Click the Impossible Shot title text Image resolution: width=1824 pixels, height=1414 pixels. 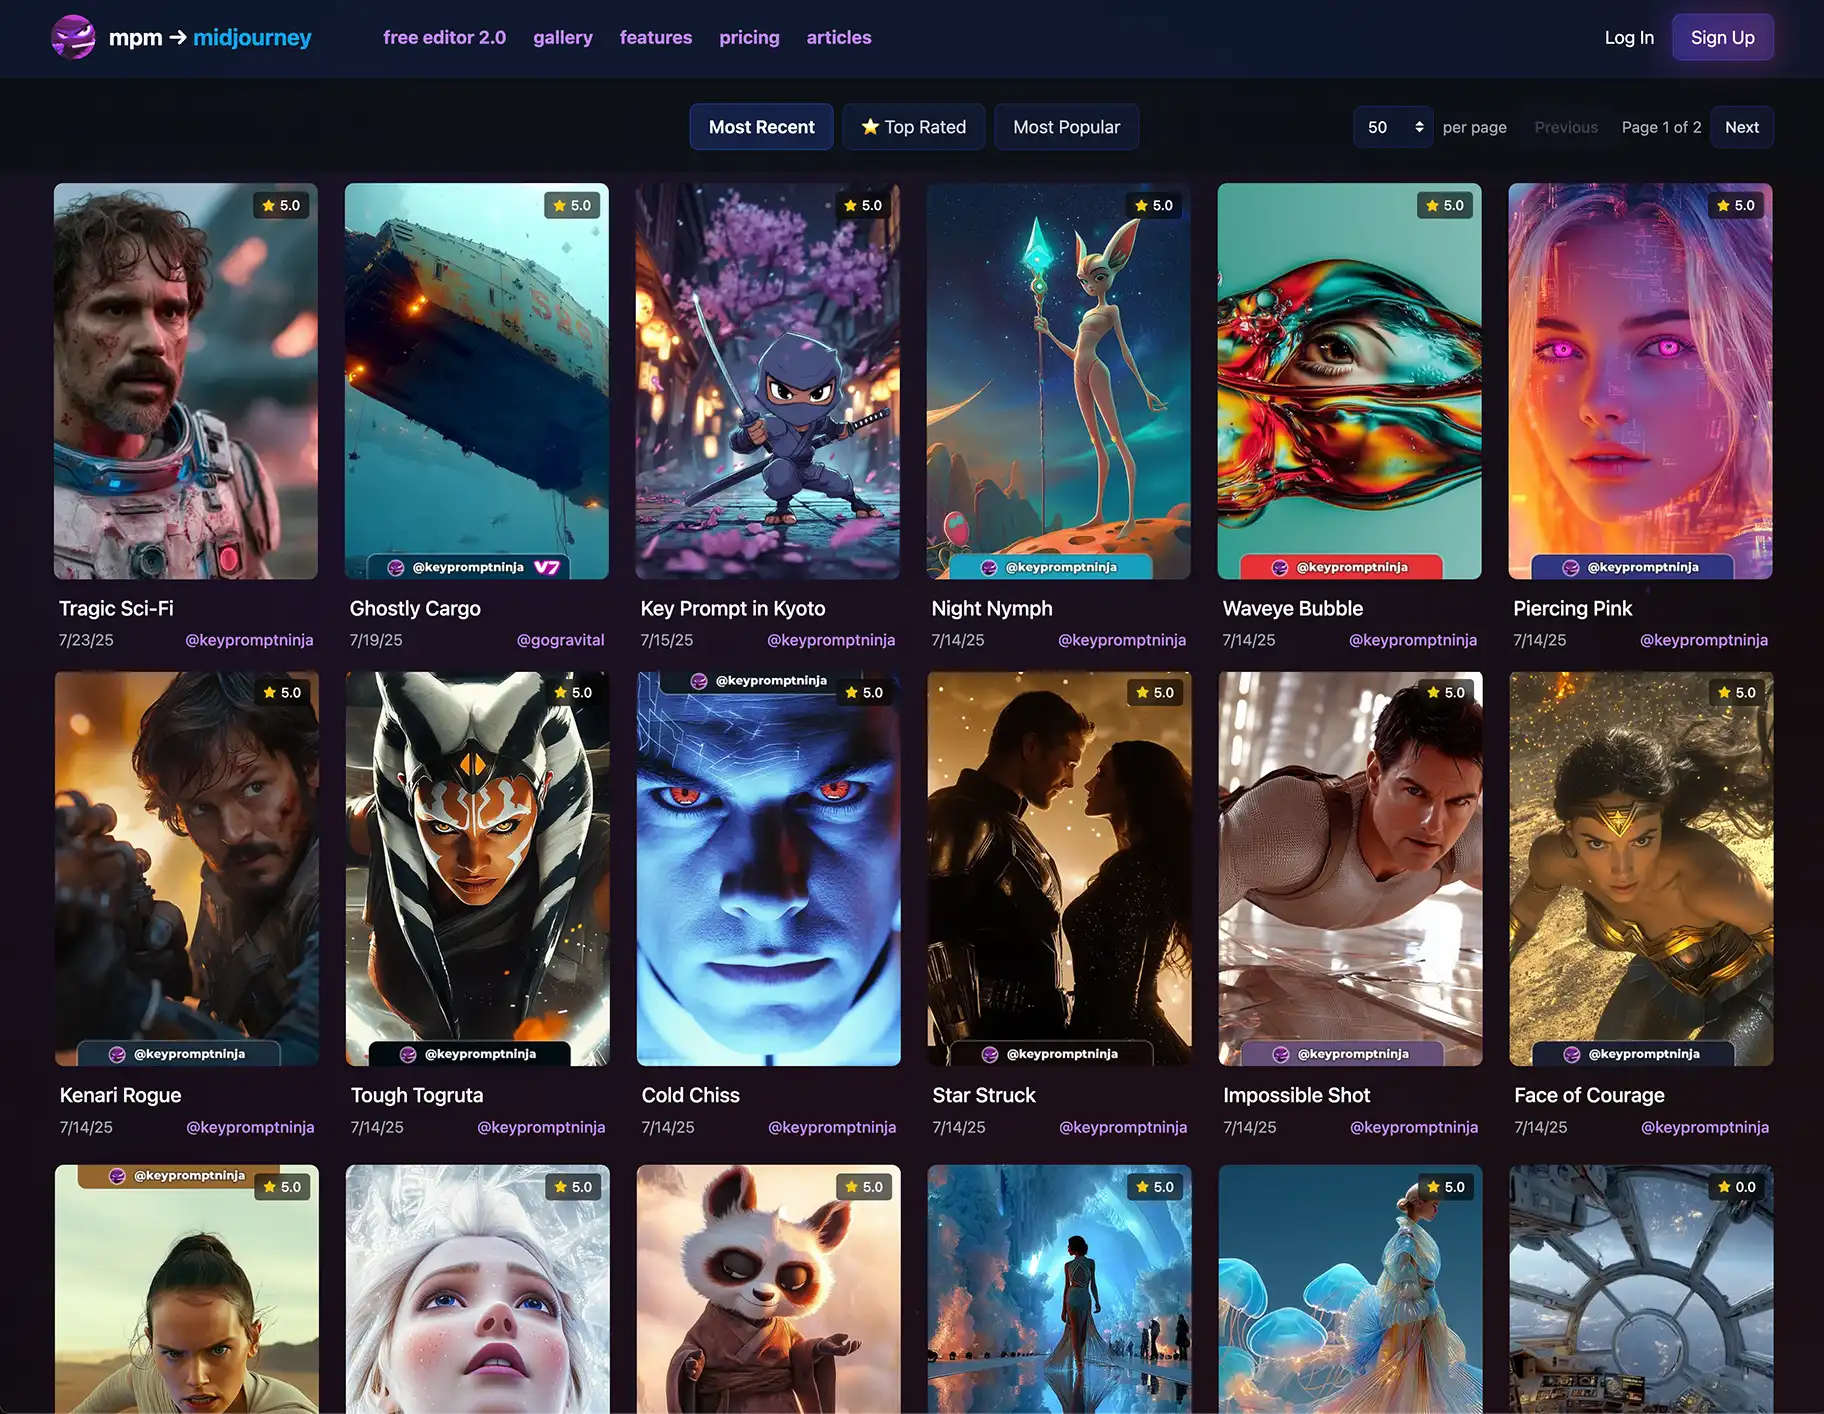tap(1297, 1095)
